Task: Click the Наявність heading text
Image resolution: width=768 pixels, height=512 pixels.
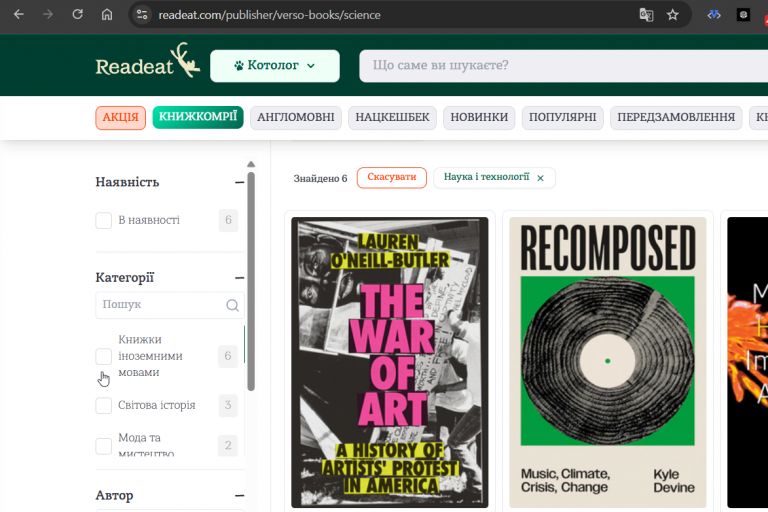Action: (127, 182)
